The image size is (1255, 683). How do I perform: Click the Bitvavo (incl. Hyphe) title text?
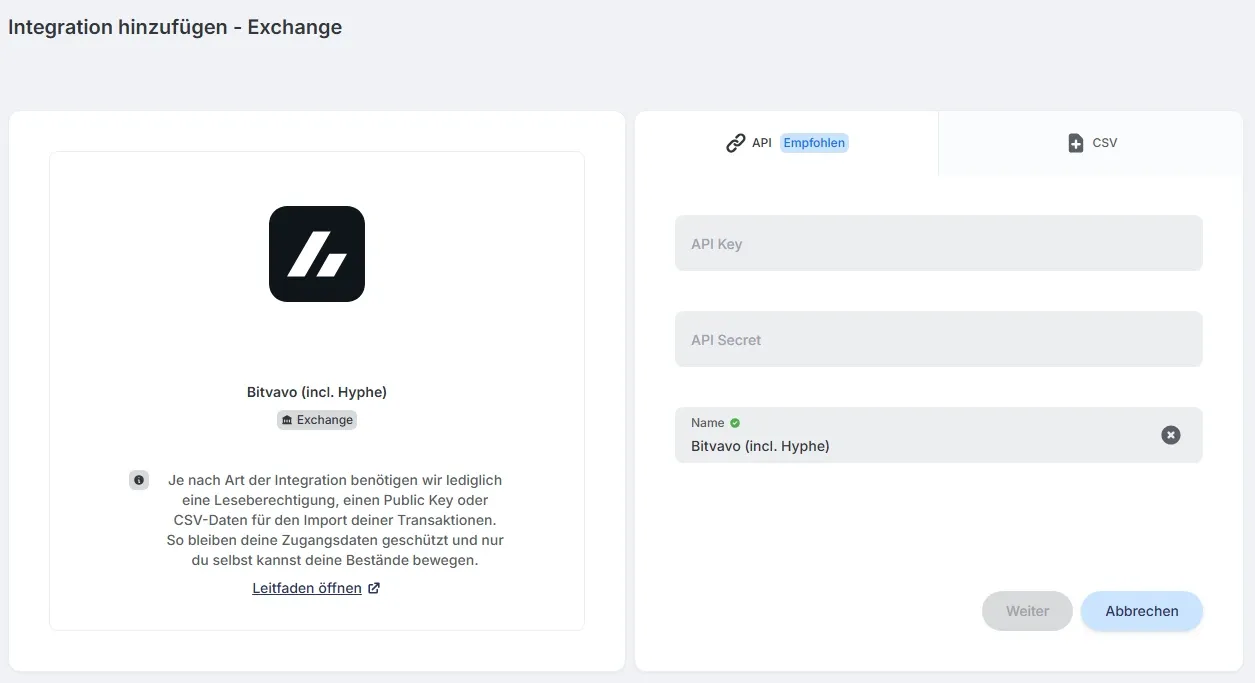point(317,392)
